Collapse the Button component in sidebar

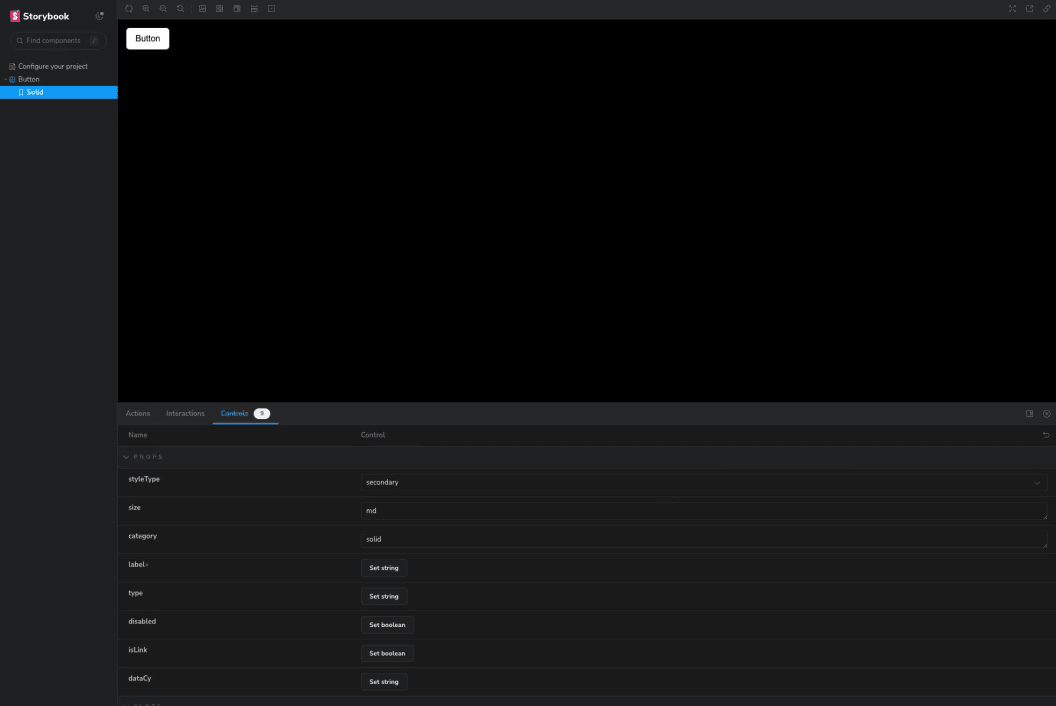[28, 79]
